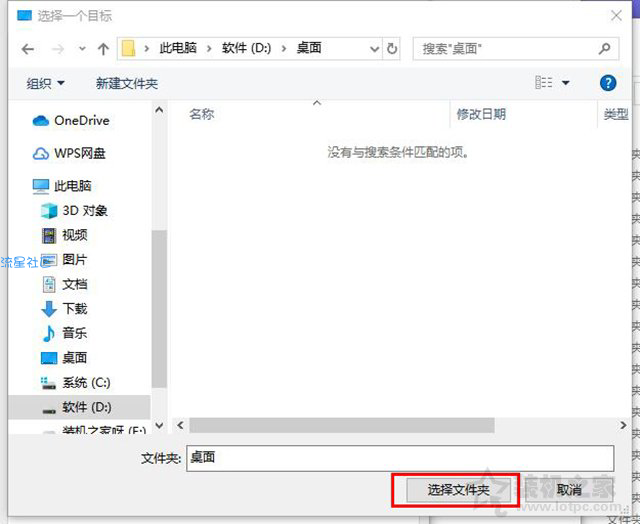Open 图片 folder in sidebar
Screen dimensions: 640x524
point(64,260)
